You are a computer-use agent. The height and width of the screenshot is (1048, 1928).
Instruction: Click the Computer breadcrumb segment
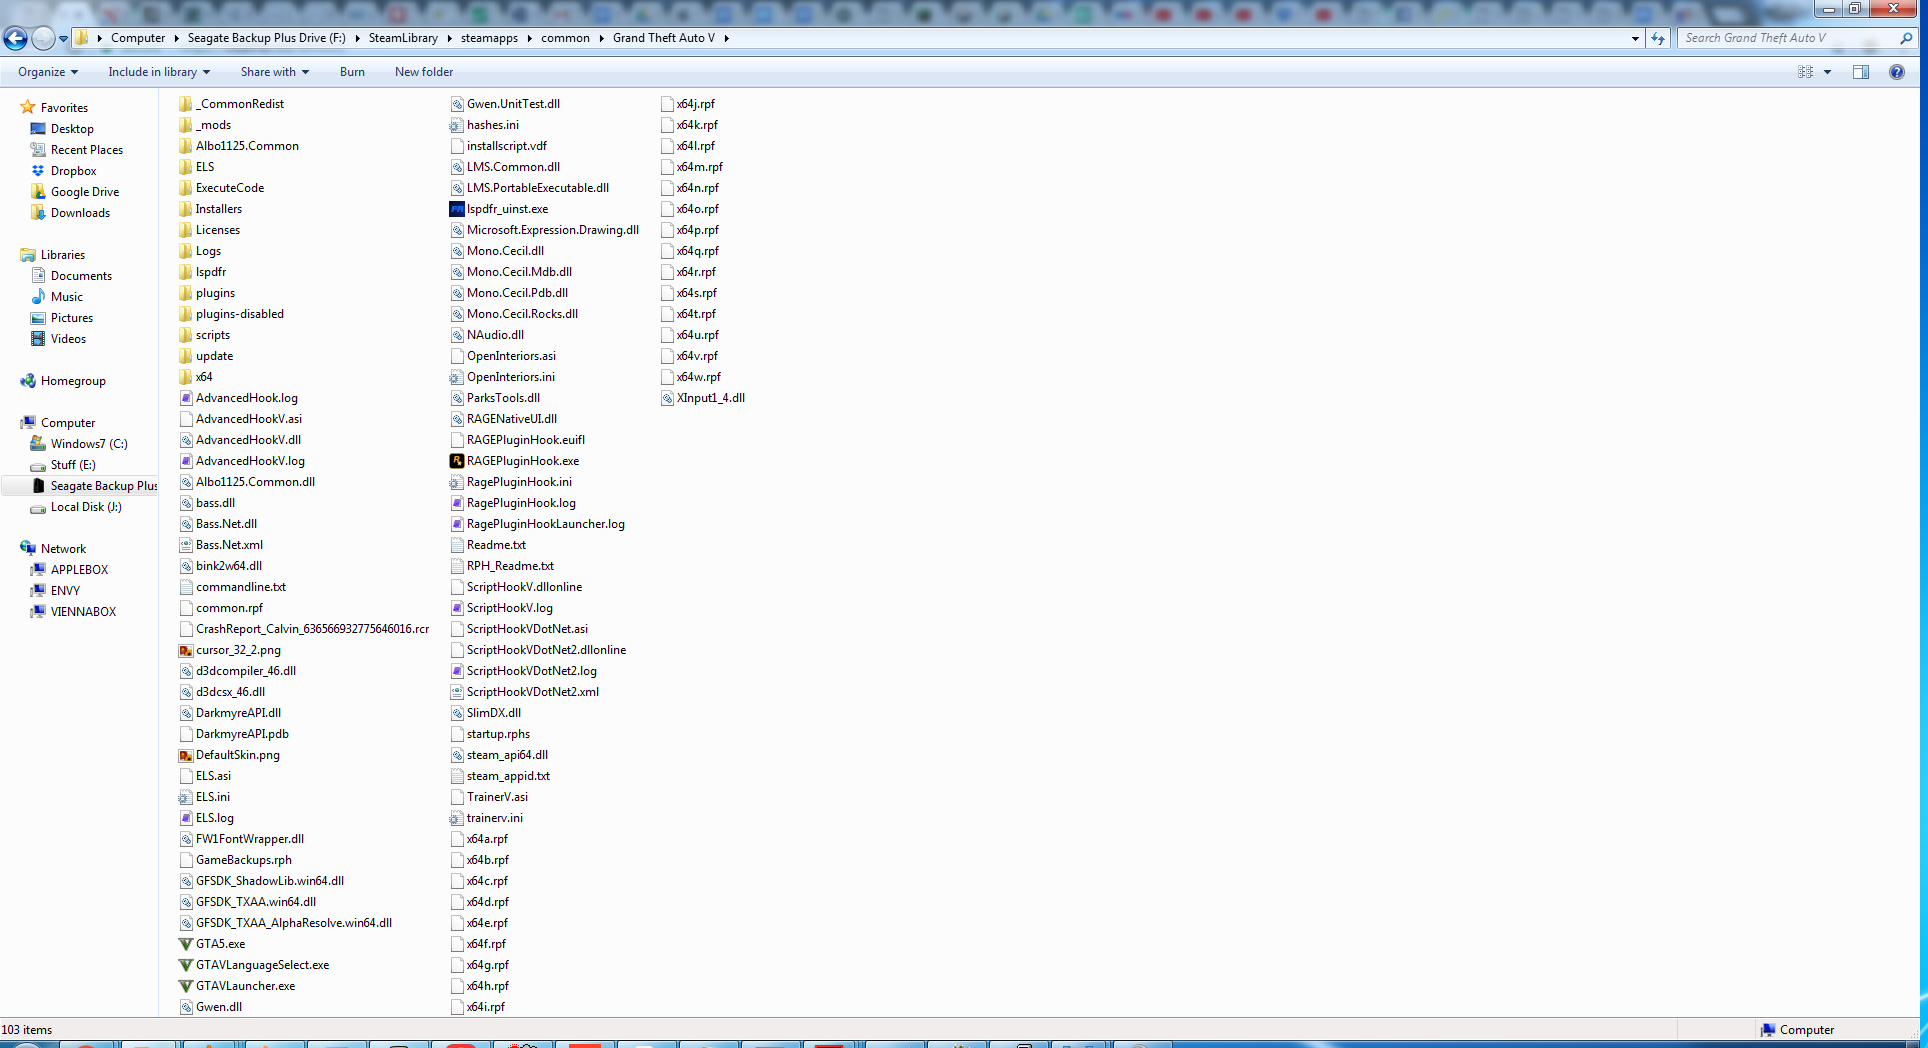138,38
